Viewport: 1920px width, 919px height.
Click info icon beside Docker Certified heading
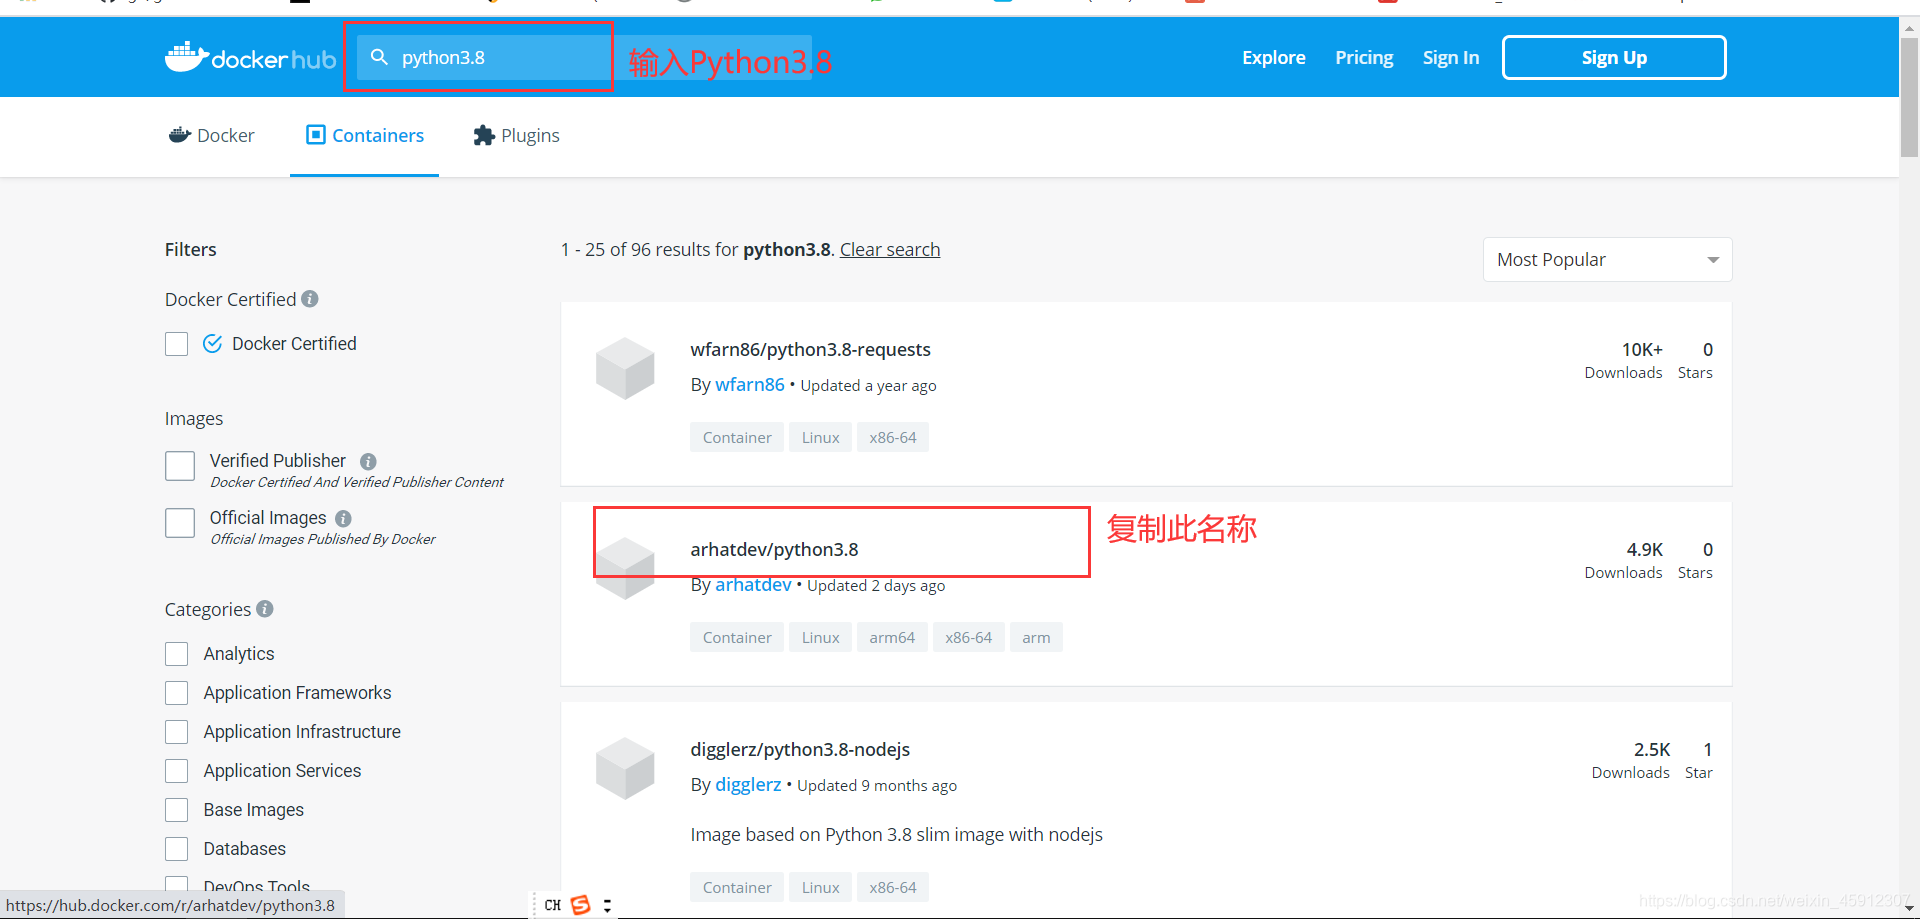tap(310, 299)
